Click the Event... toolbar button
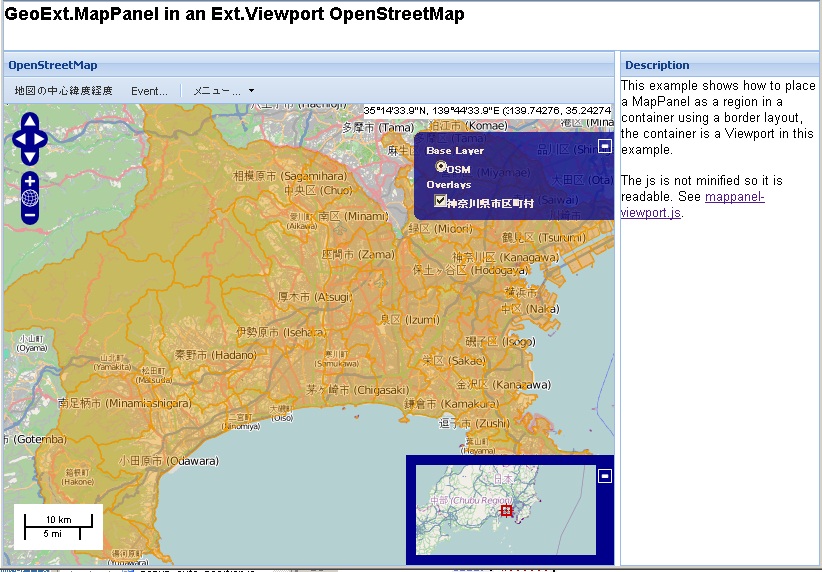Image resolution: width=822 pixels, height=572 pixels. (149, 91)
